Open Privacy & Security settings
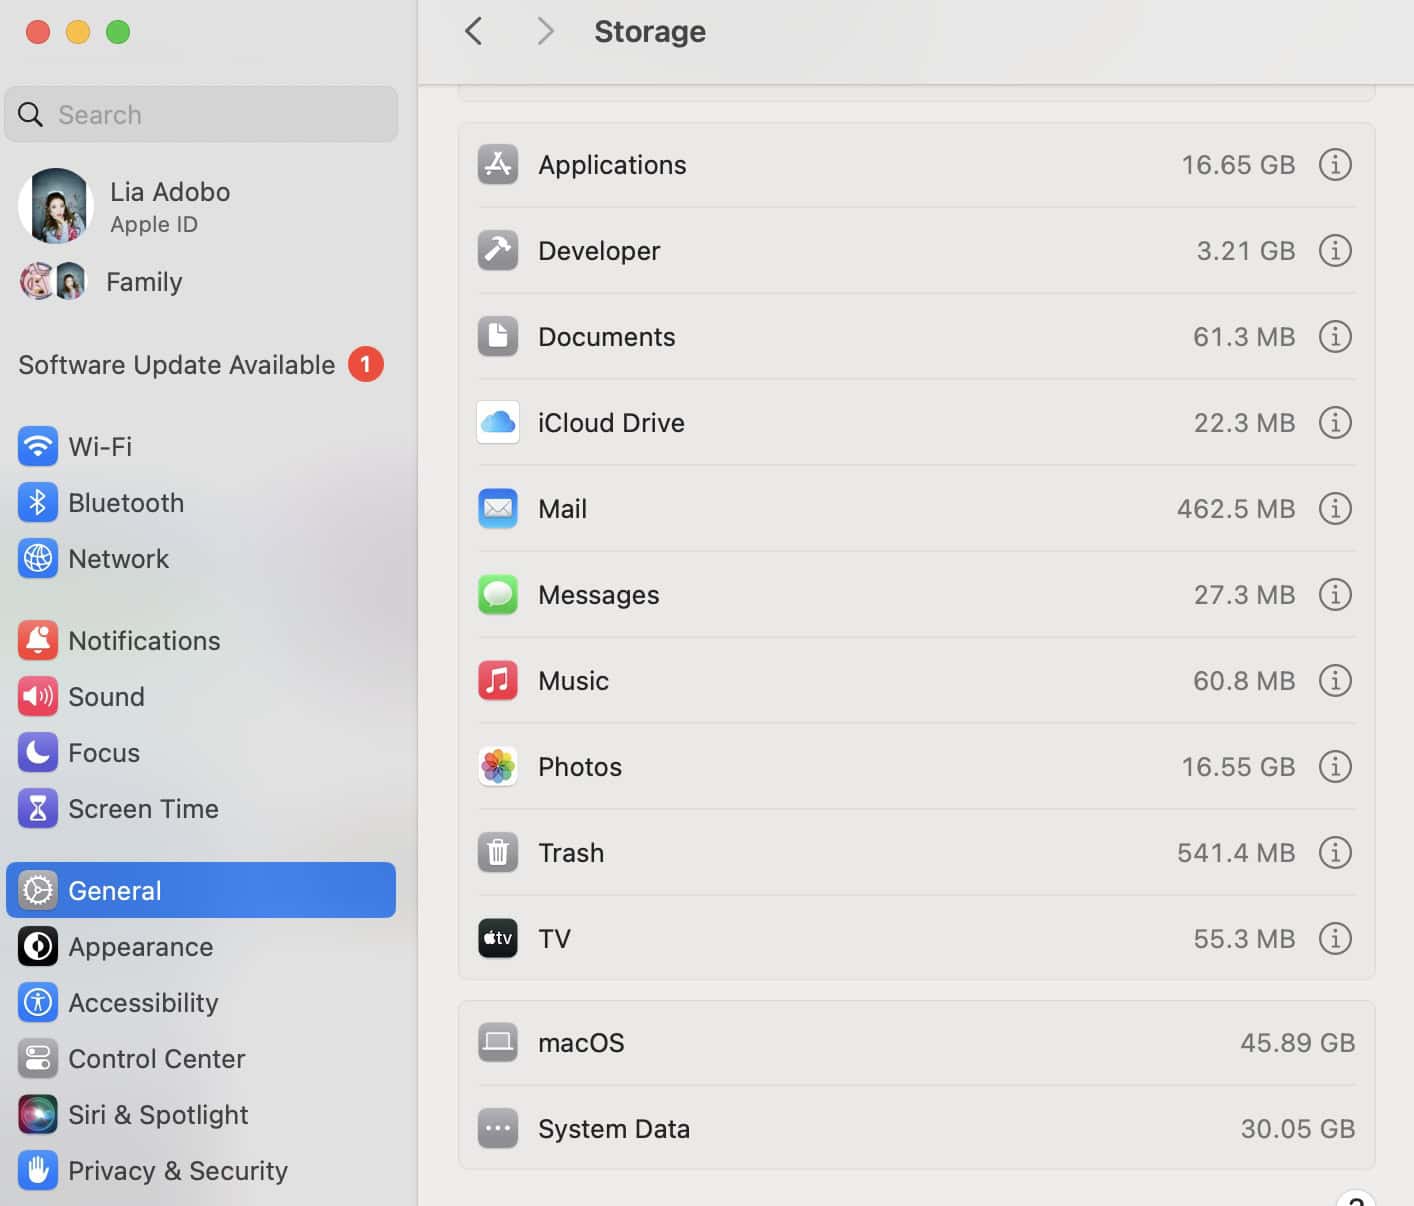The height and width of the screenshot is (1206, 1414). 201,1170
